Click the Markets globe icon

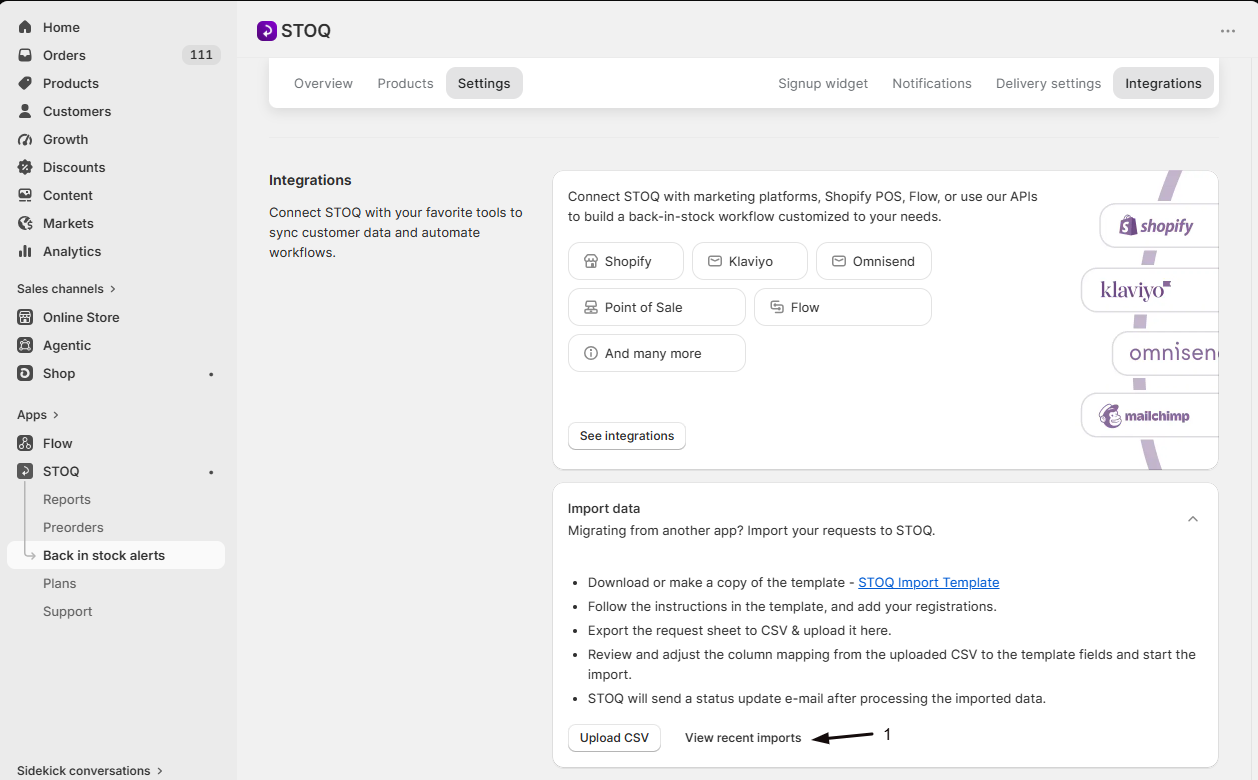[25, 223]
